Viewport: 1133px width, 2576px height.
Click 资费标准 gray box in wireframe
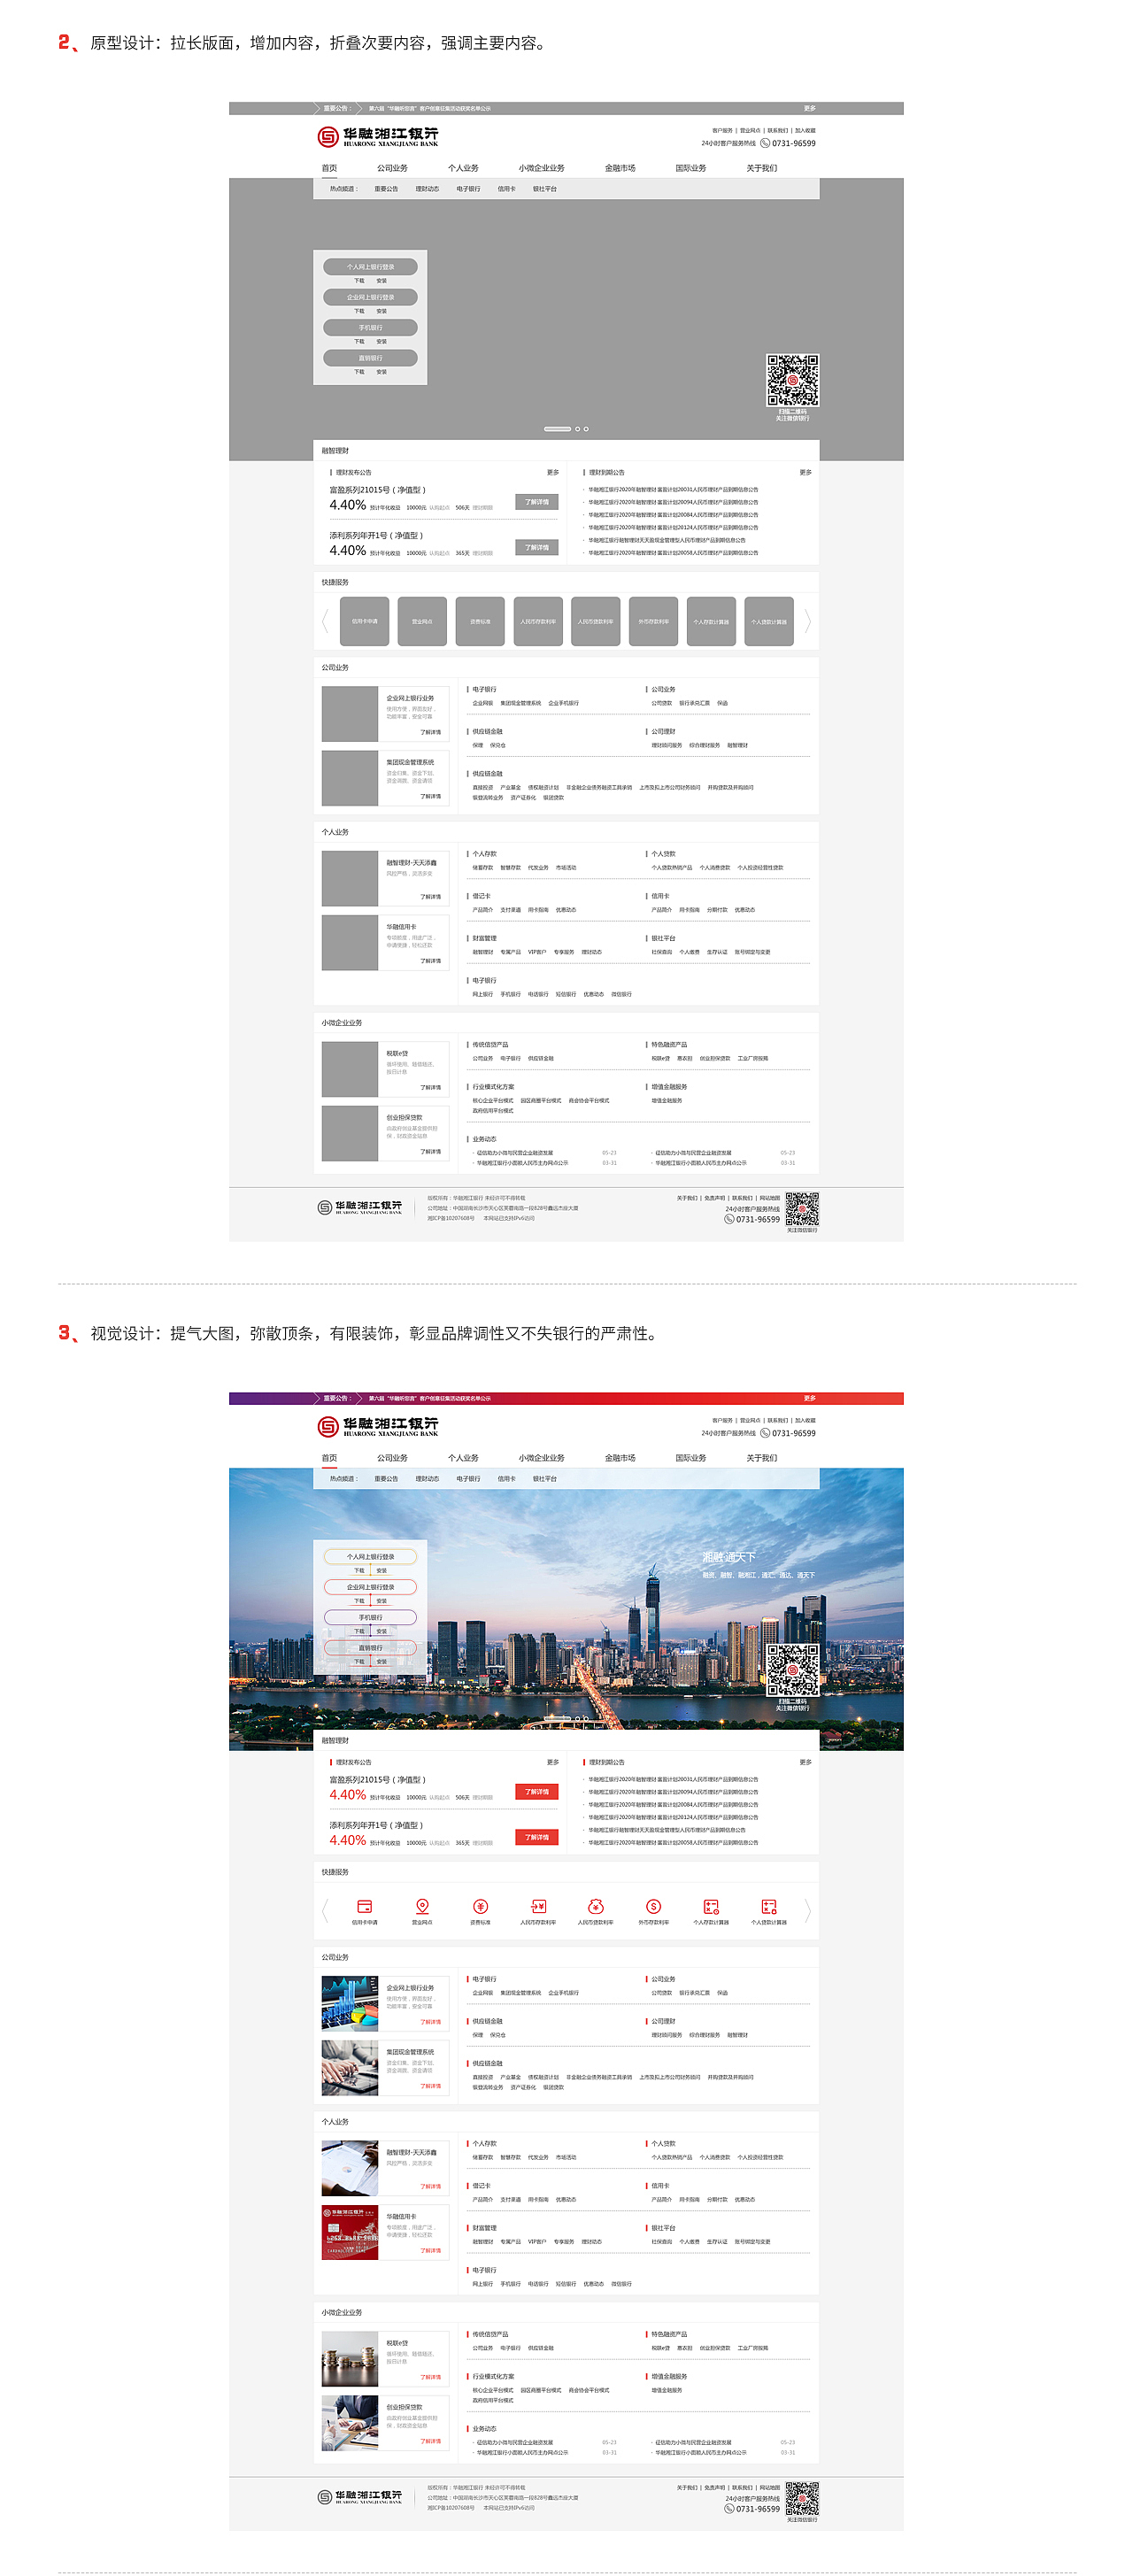pos(480,621)
